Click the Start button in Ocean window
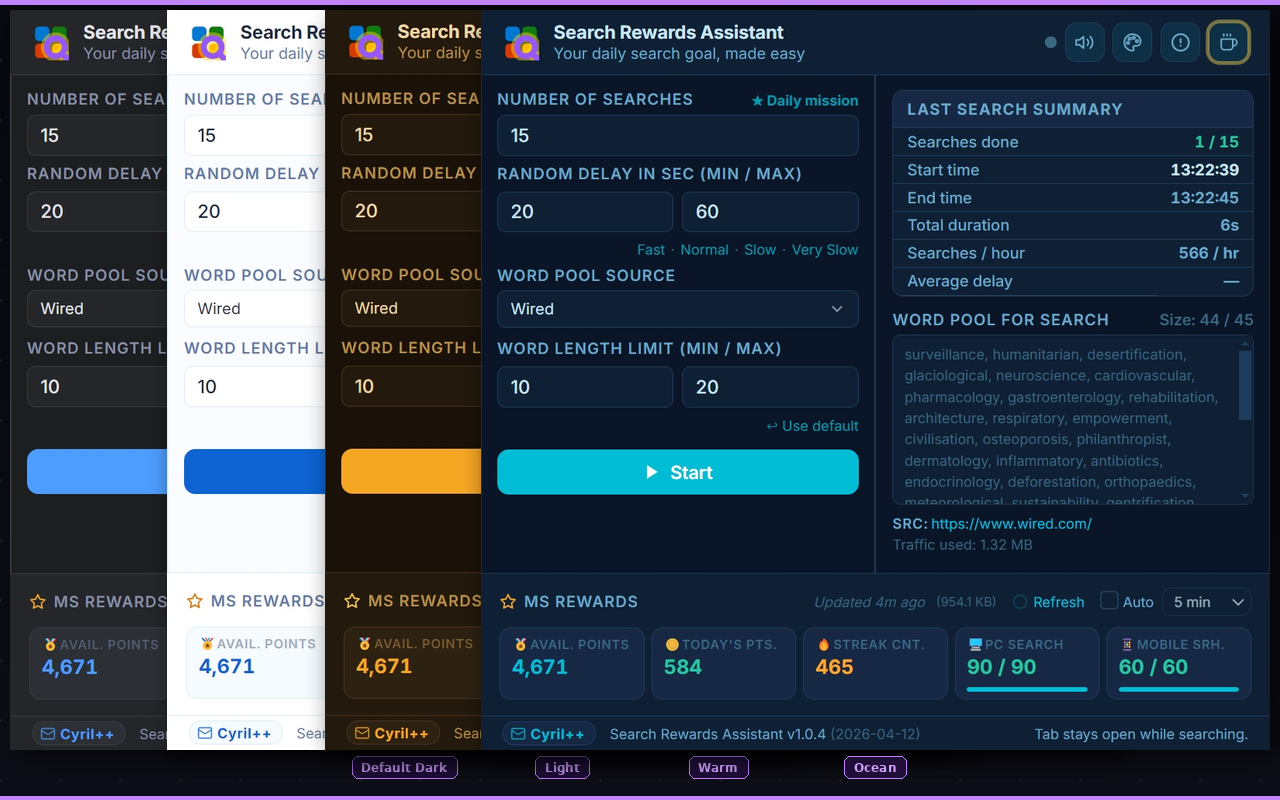This screenshot has height=800, width=1280. [678, 472]
